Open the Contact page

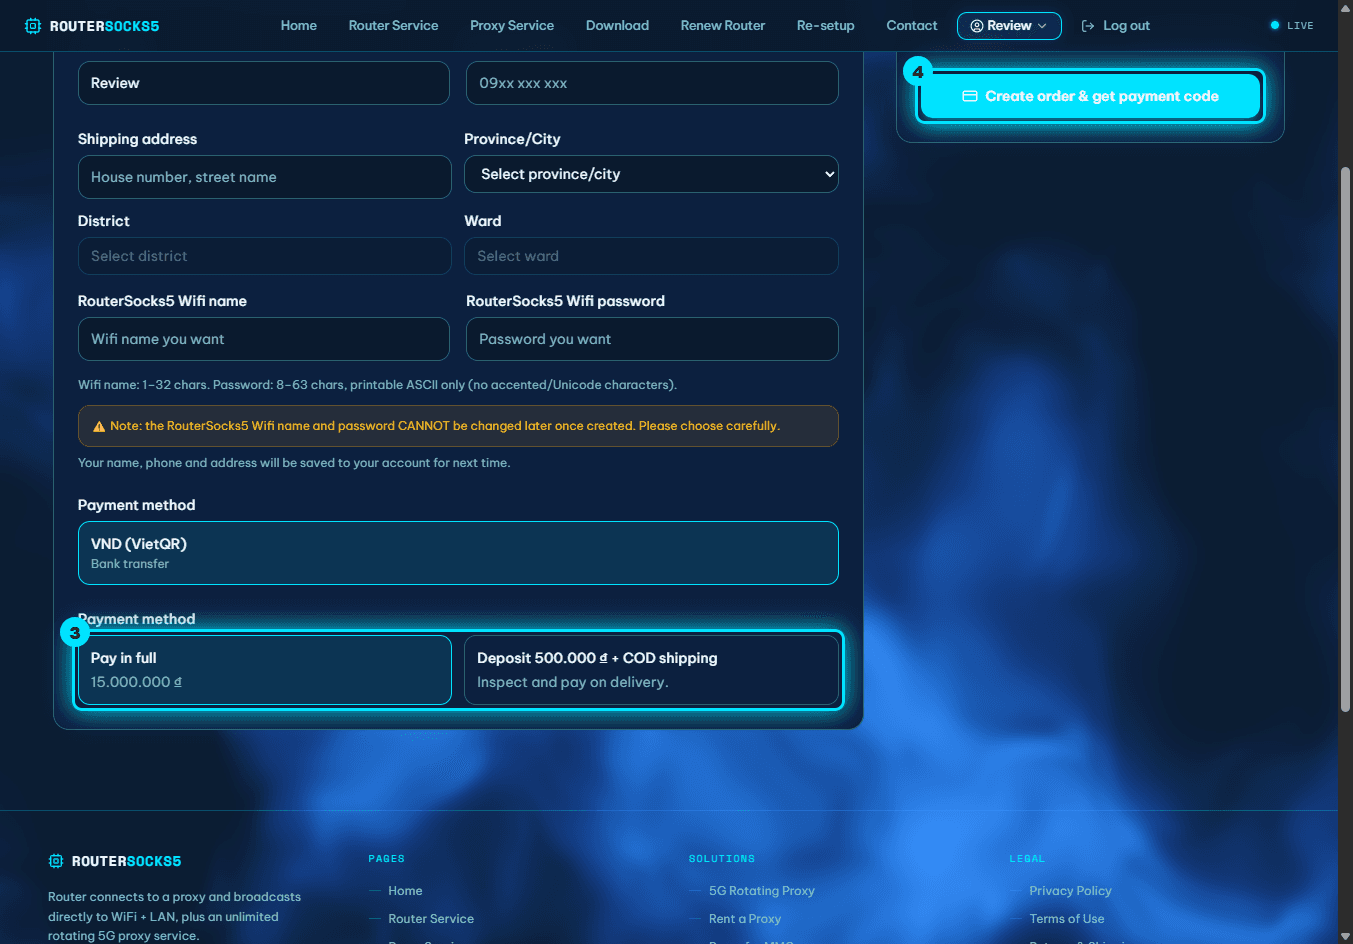click(912, 26)
